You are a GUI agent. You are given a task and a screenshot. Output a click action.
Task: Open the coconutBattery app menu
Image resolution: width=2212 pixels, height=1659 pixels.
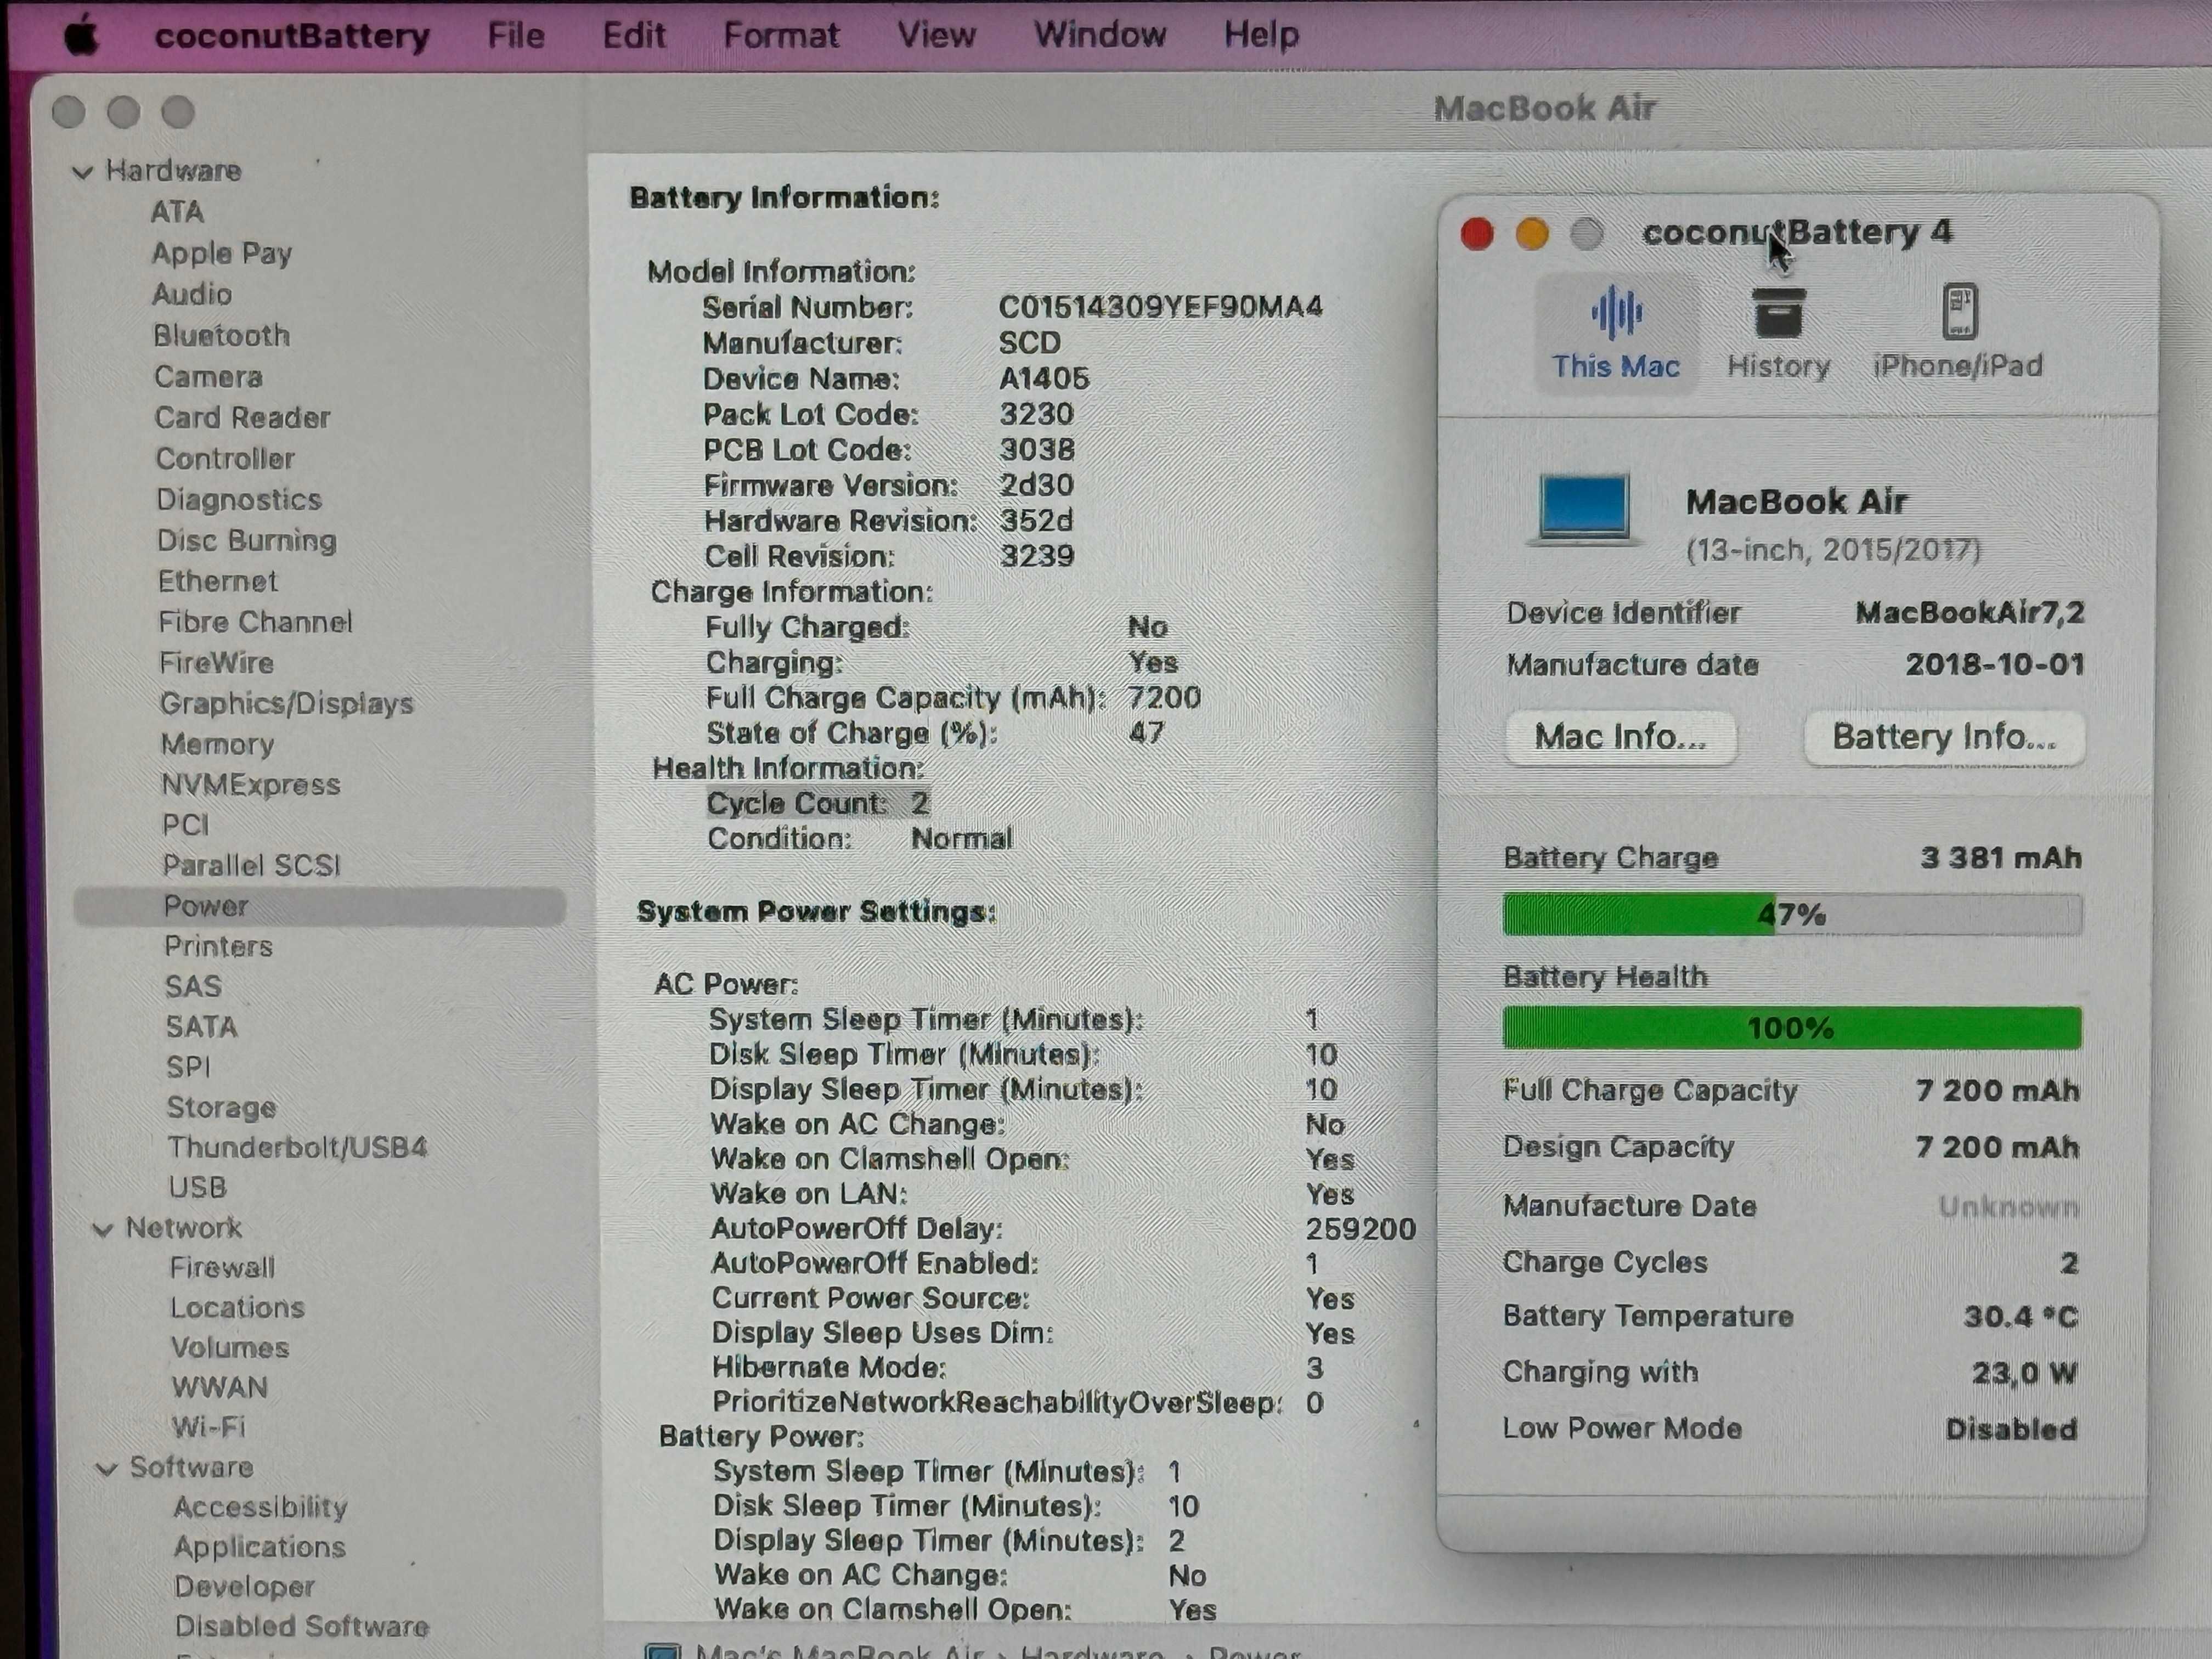click(292, 36)
